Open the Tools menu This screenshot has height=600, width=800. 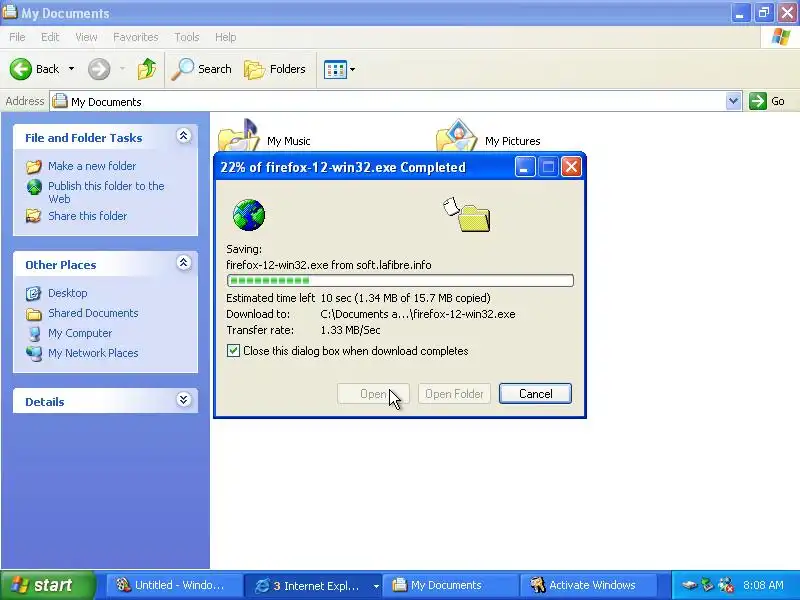tap(187, 37)
